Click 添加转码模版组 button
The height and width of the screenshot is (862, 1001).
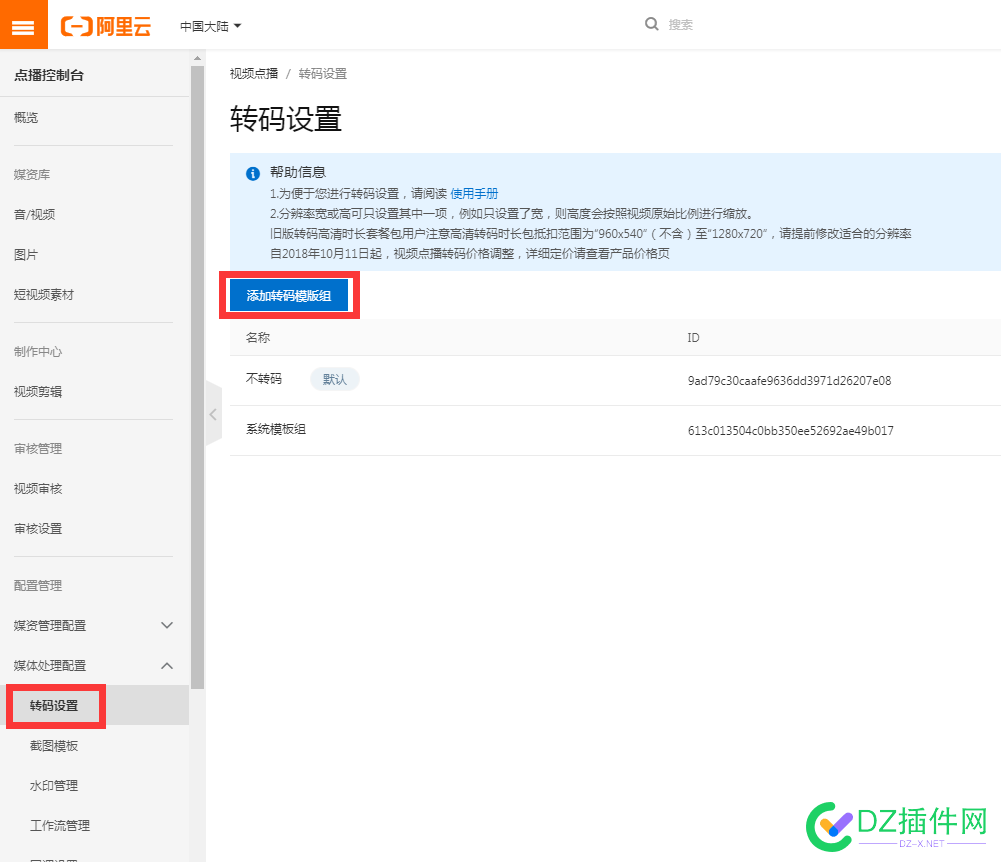tap(289, 295)
